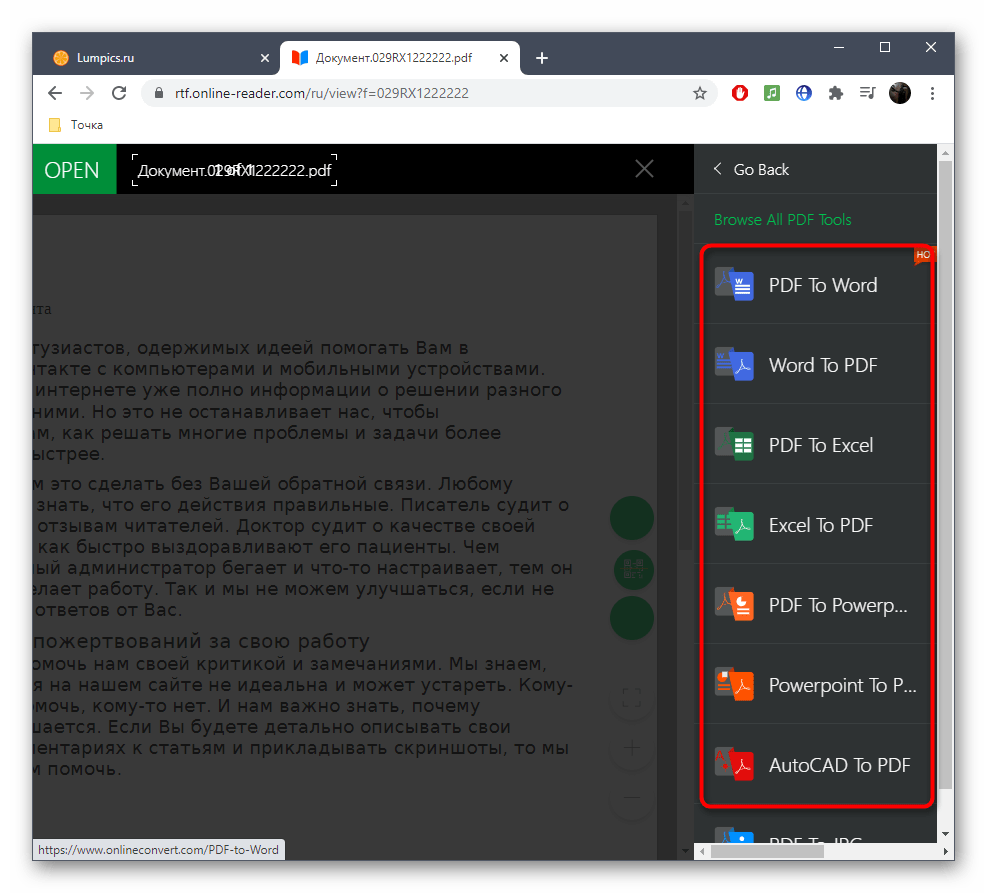Open a new browser tab

point(542,58)
